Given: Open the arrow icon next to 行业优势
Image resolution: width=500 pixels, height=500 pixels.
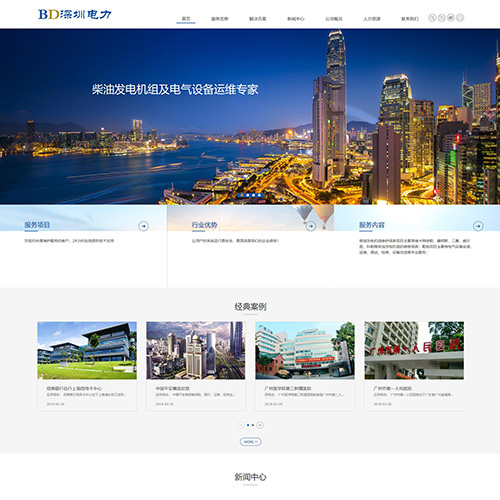Looking at the screenshot, I should click(x=311, y=226).
